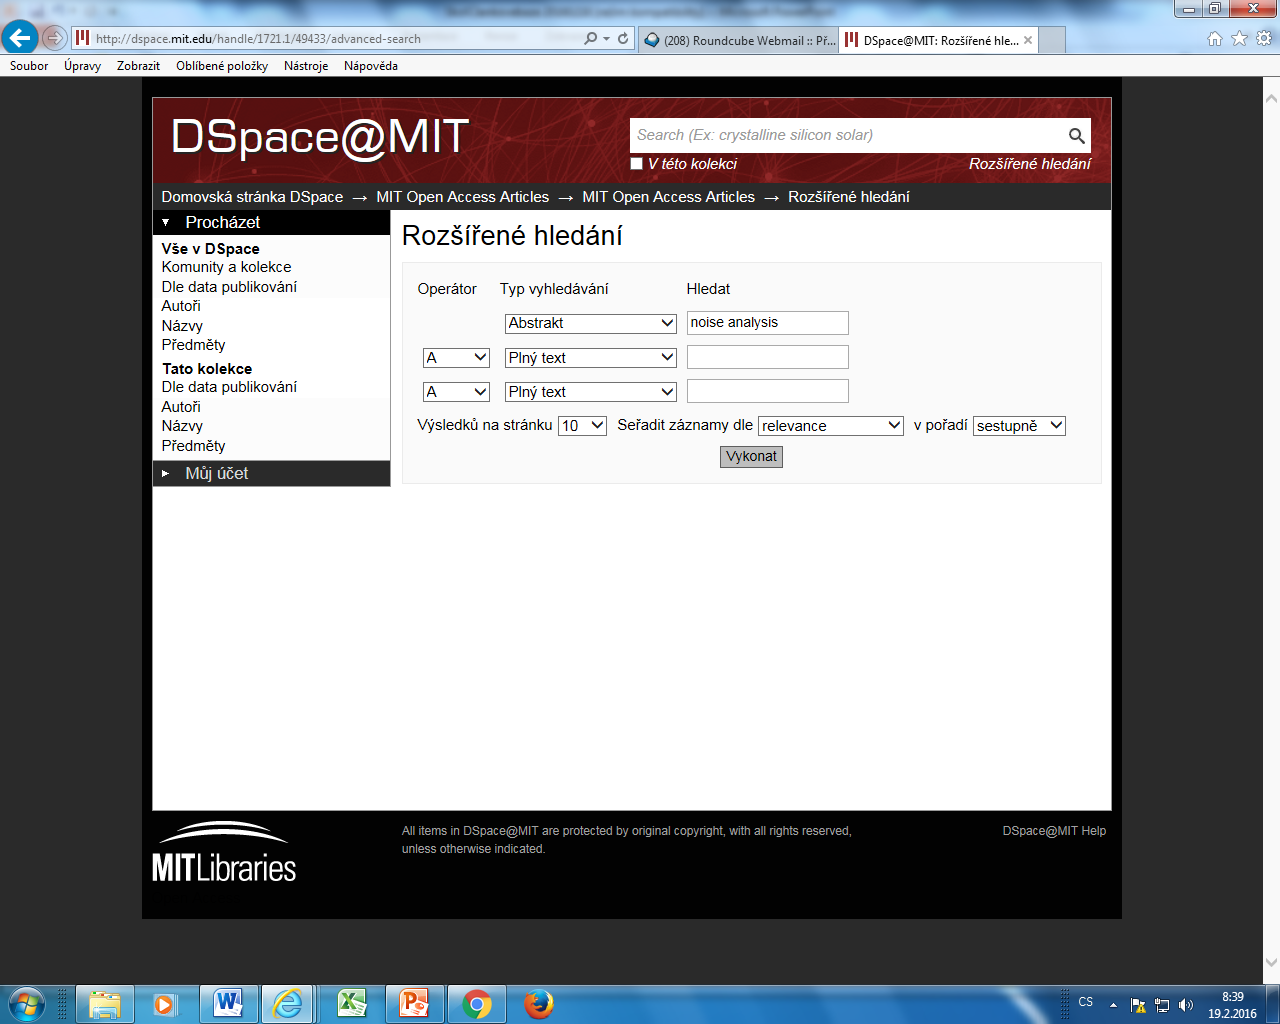The height and width of the screenshot is (1024, 1280).
Task: Open the Oblíbené položky menu
Action: coord(222,66)
